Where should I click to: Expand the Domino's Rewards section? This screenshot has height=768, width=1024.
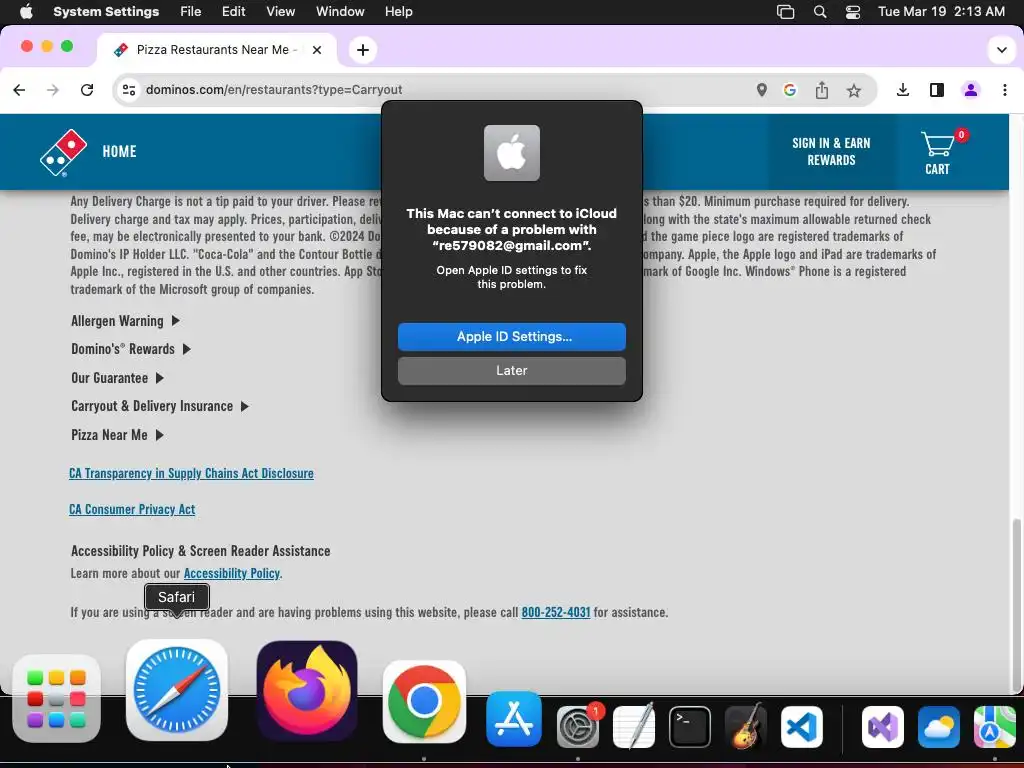point(131,349)
